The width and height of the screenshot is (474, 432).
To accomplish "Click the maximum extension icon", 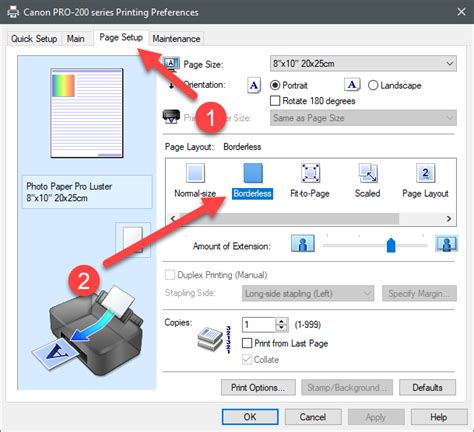I will coord(447,243).
